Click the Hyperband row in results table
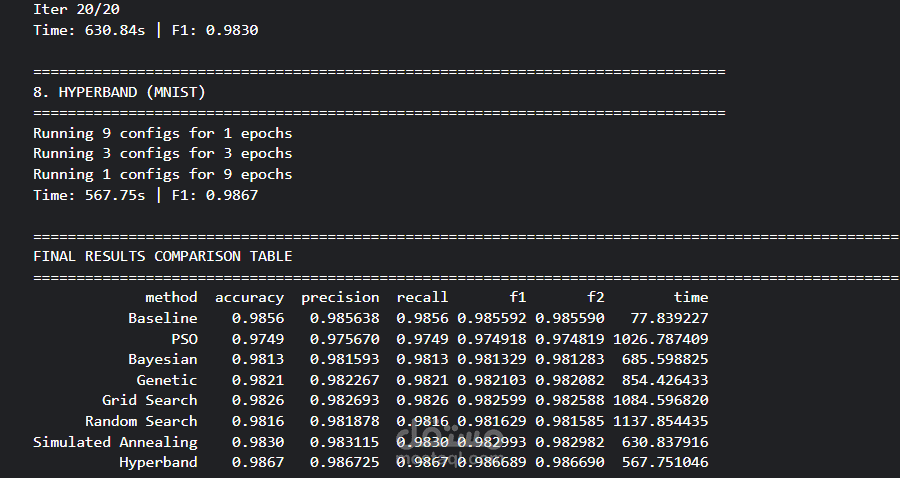The width and height of the screenshot is (900, 478). pyautogui.click(x=158, y=463)
